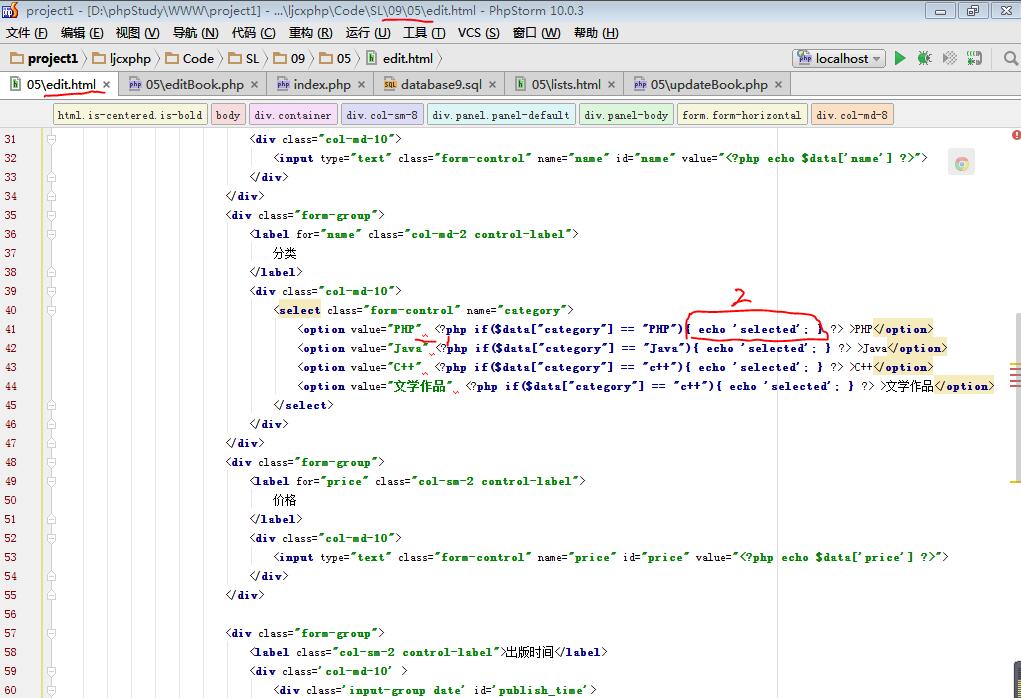Collapse div fold at line 59
1021x698 pixels.
pyautogui.click(x=51, y=671)
